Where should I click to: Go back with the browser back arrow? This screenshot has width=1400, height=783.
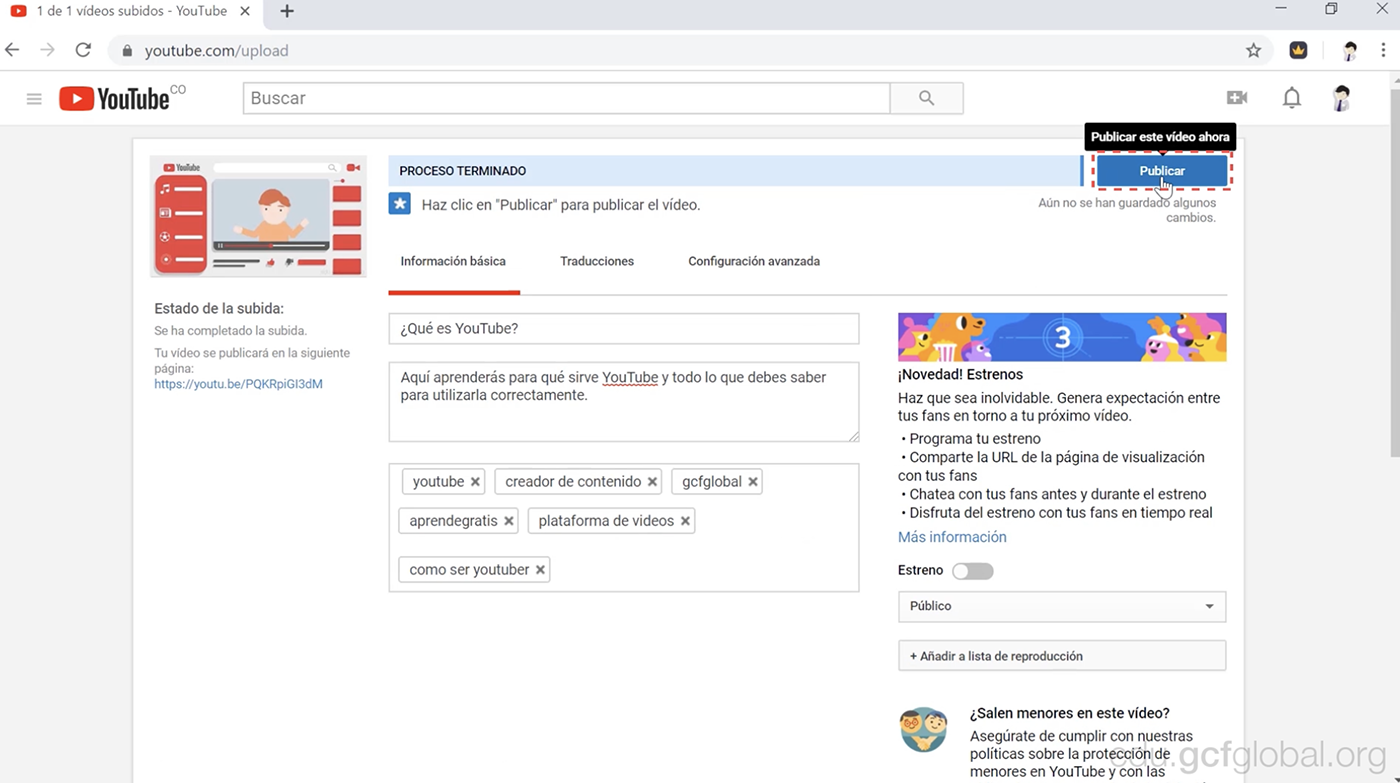click(13, 50)
